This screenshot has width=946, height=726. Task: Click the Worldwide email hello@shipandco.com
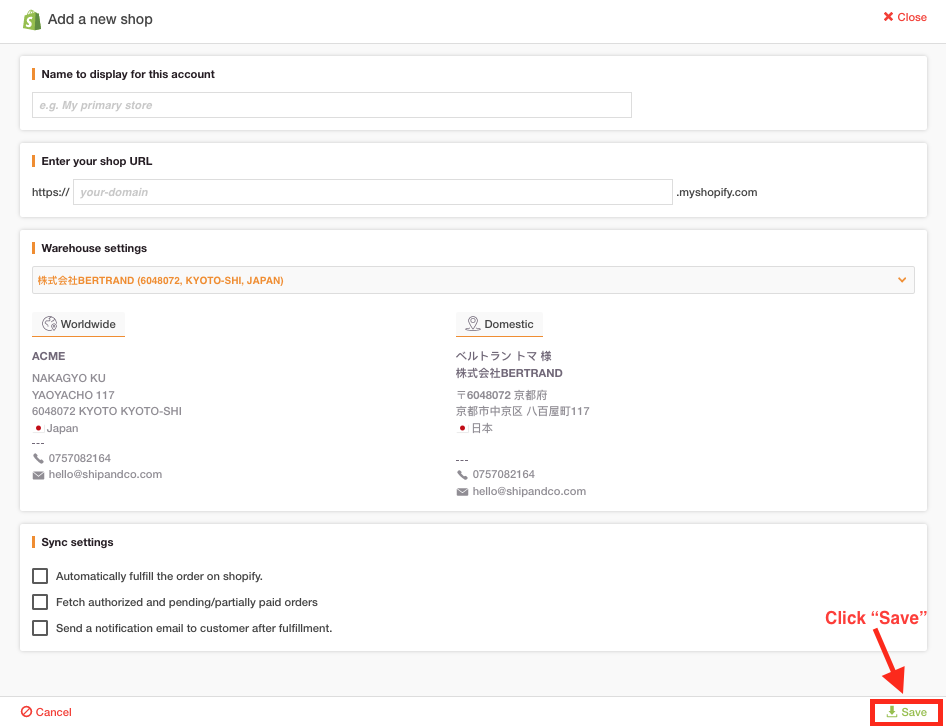(x=106, y=474)
